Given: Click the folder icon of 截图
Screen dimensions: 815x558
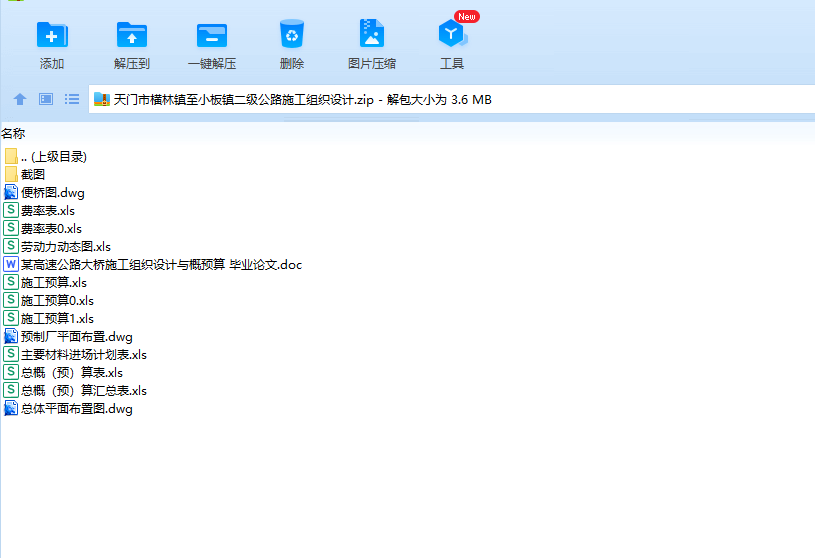Looking at the screenshot, I should (x=11, y=174).
